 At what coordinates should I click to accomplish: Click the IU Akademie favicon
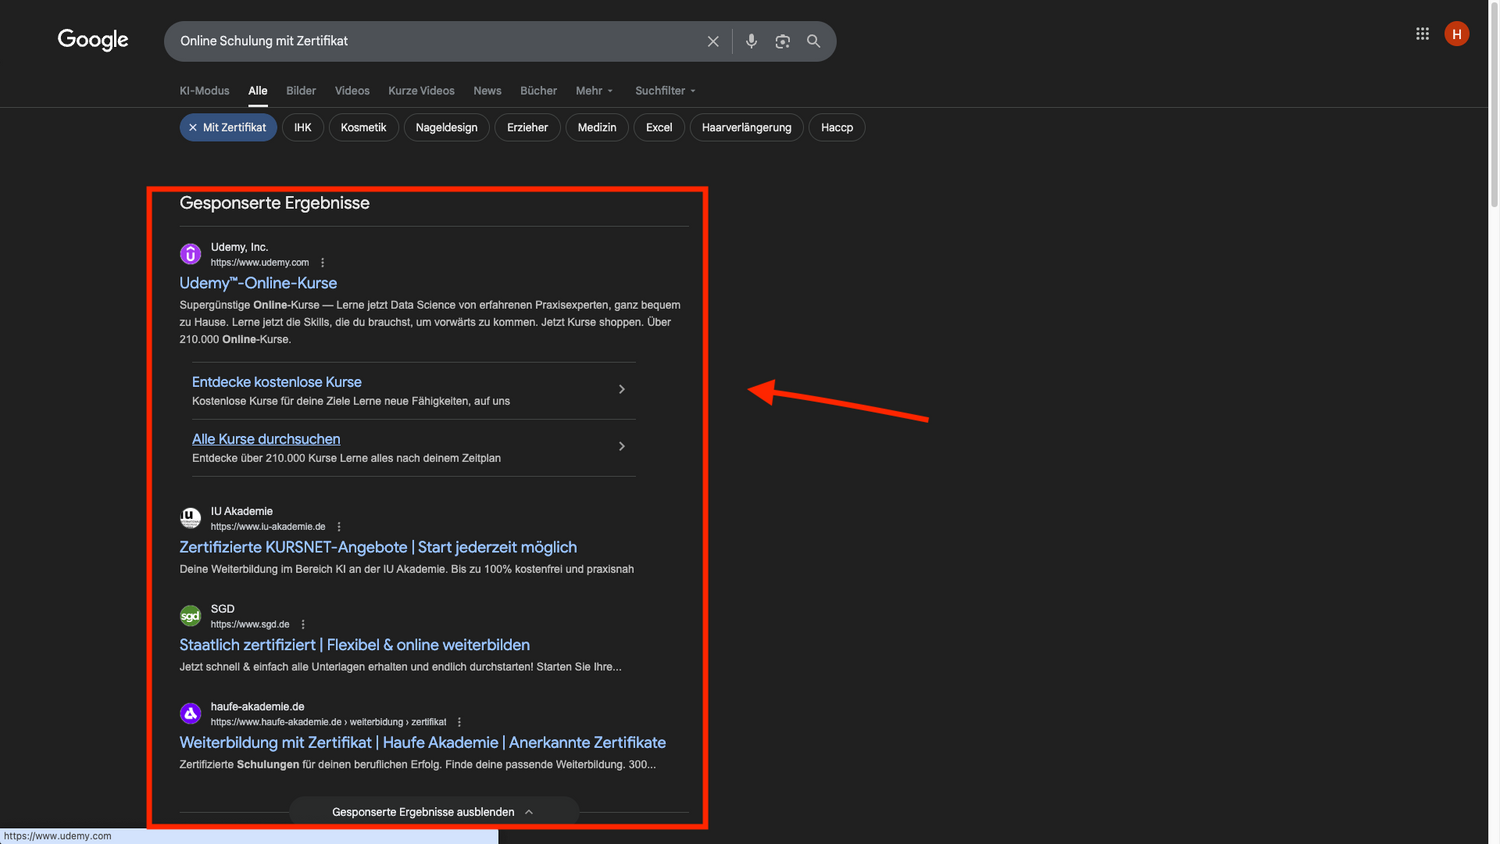(190, 518)
